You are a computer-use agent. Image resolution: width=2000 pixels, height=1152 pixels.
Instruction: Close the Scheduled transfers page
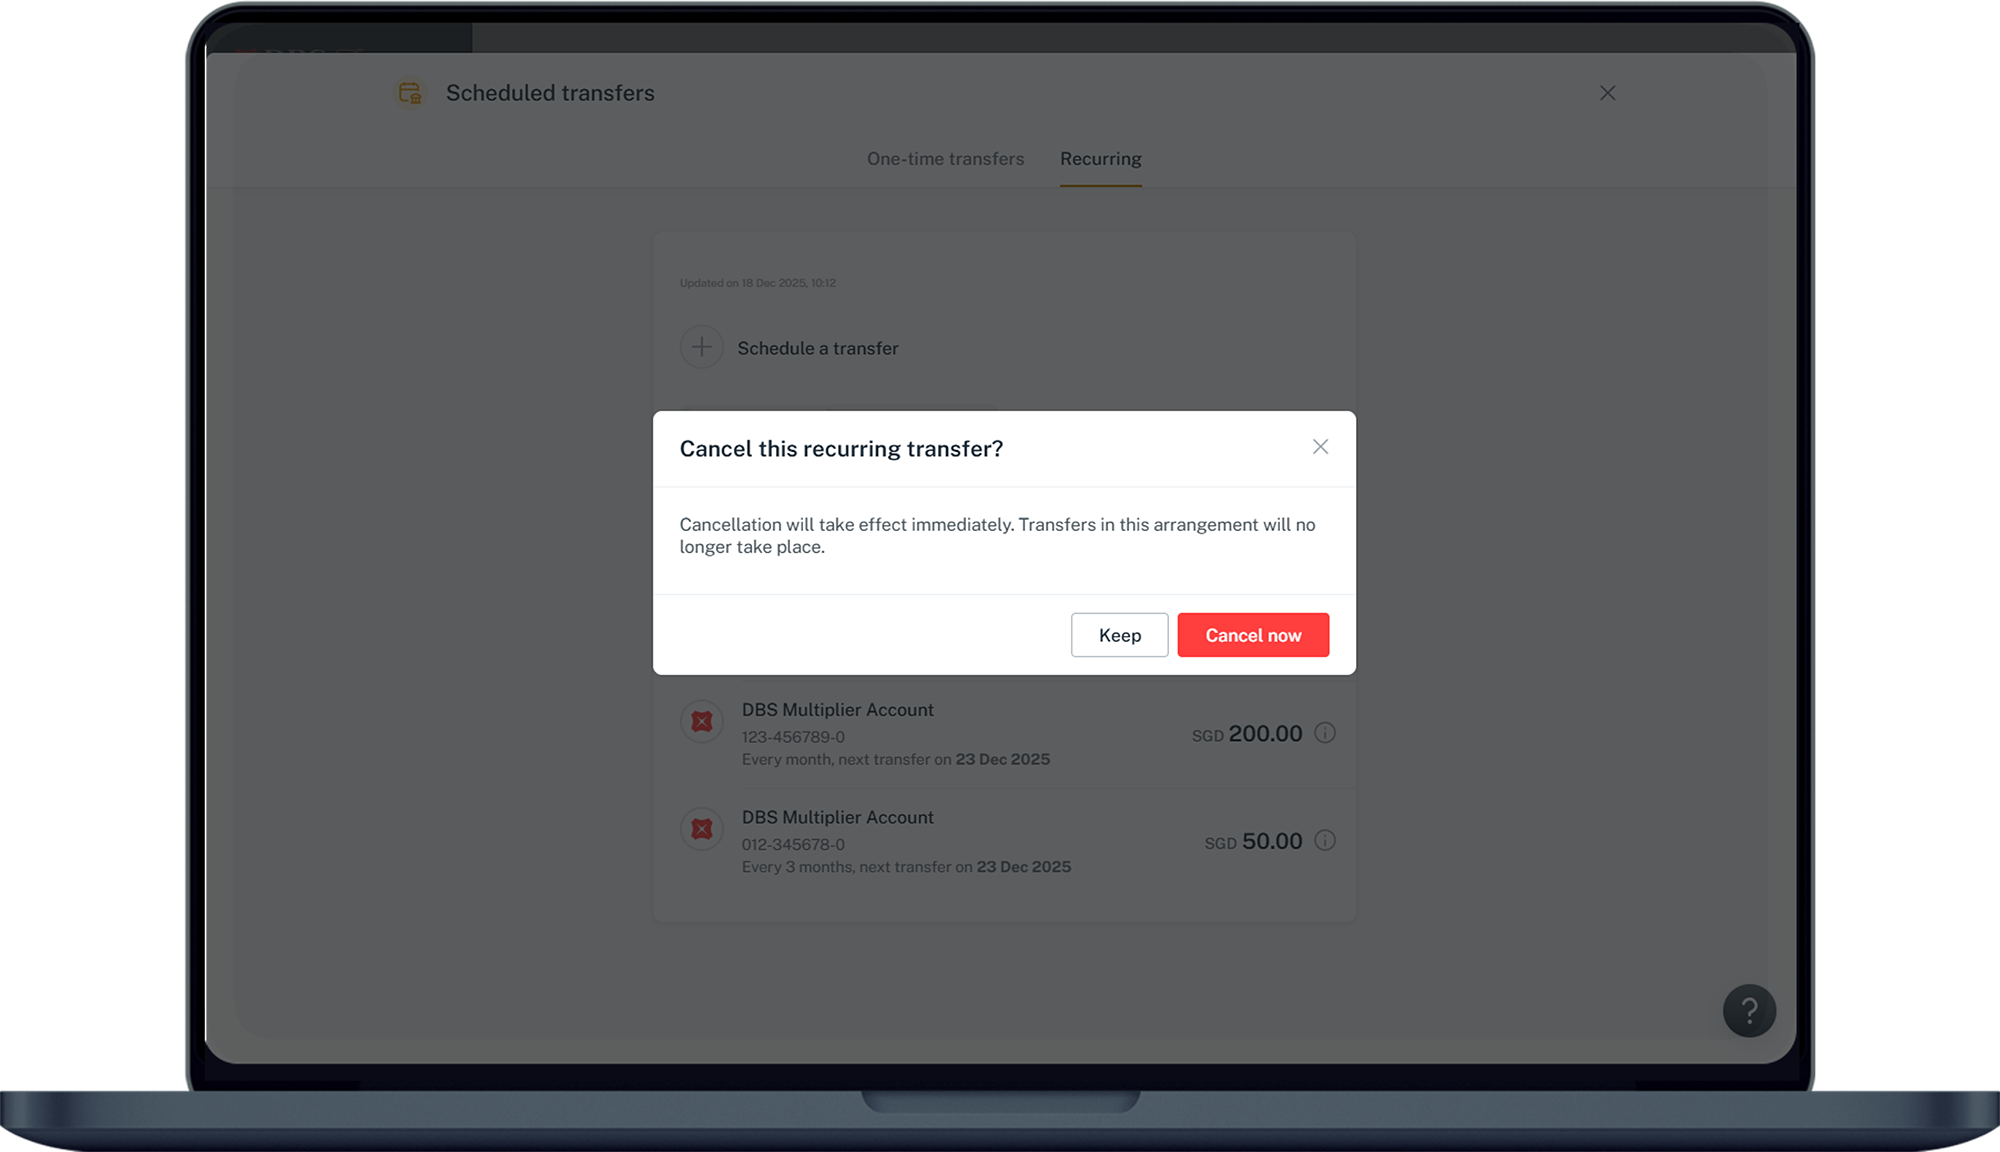(x=1607, y=93)
